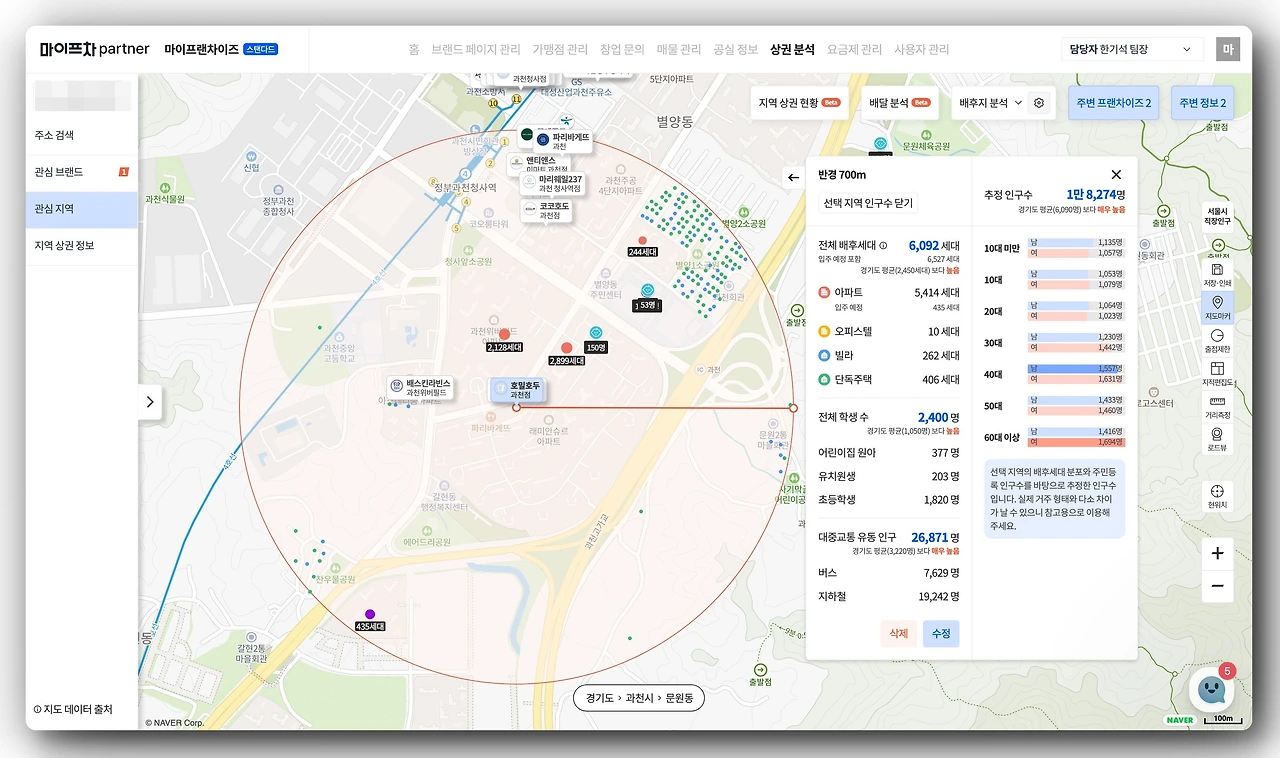
Task: Click the back arrow beside the radius panel
Action: tap(793, 178)
